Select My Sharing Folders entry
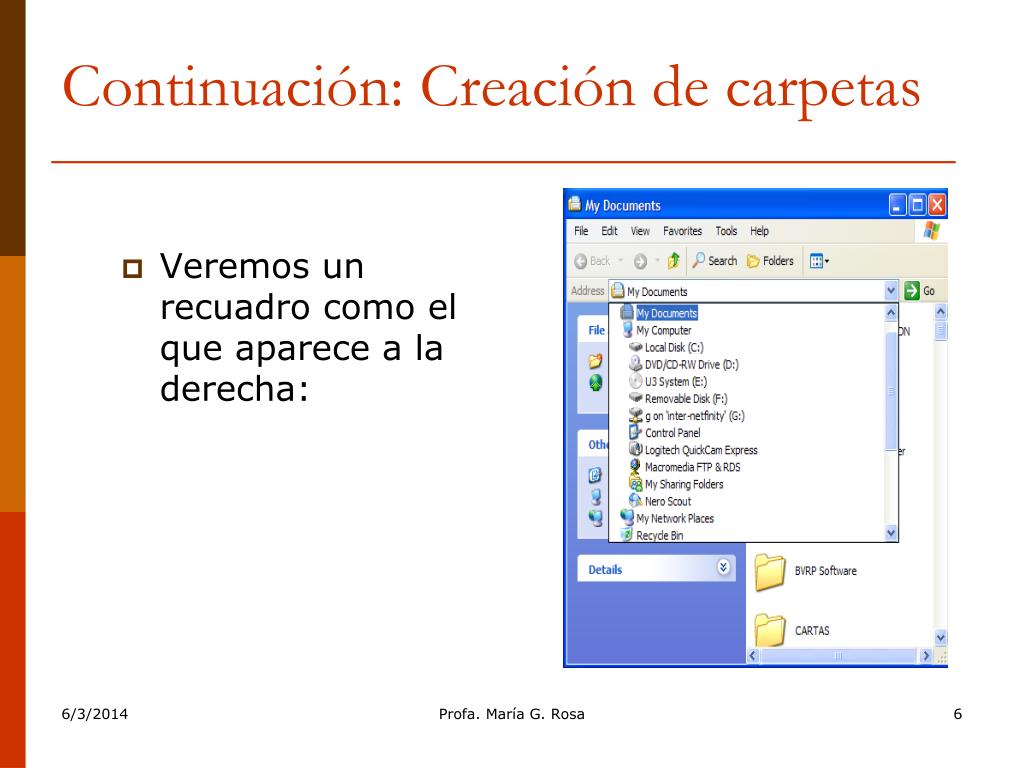Image resolution: width=1024 pixels, height=768 pixels. (x=684, y=484)
